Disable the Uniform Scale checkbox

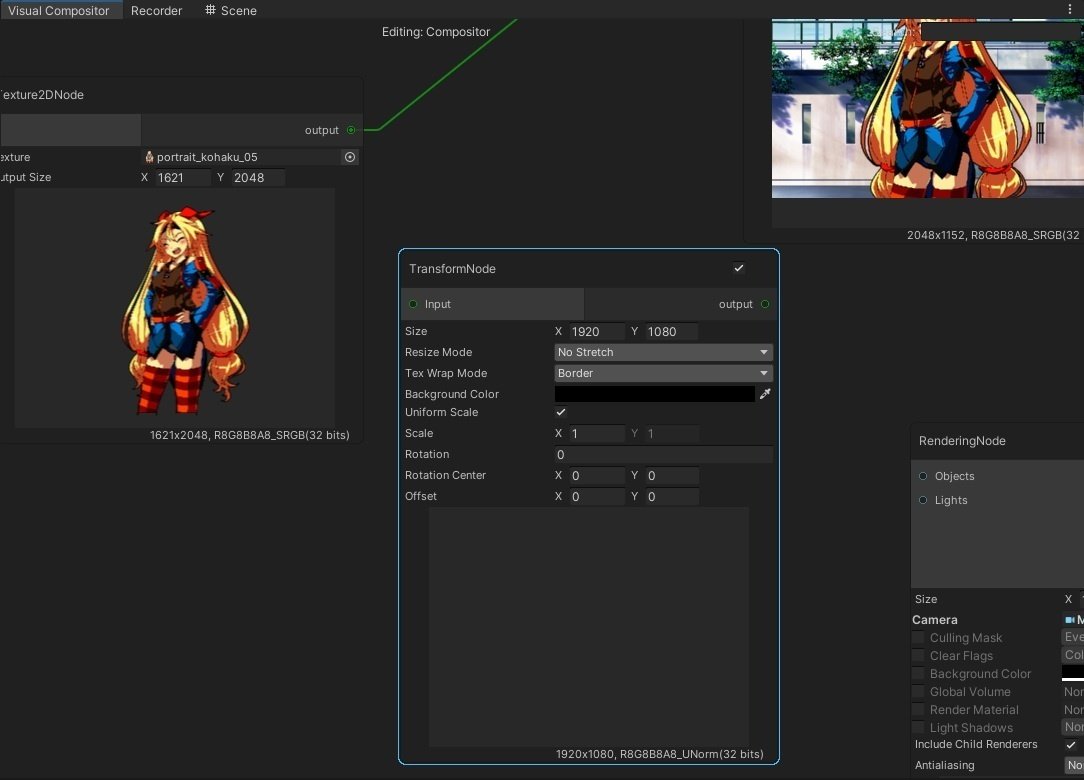pos(561,412)
